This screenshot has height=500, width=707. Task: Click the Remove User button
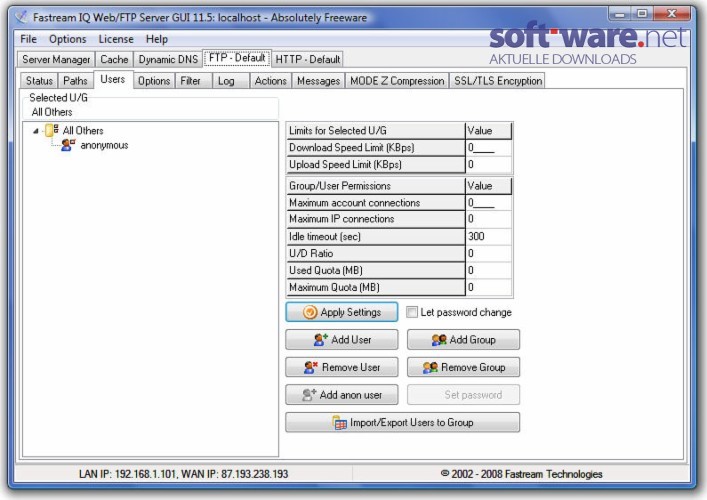[342, 367]
